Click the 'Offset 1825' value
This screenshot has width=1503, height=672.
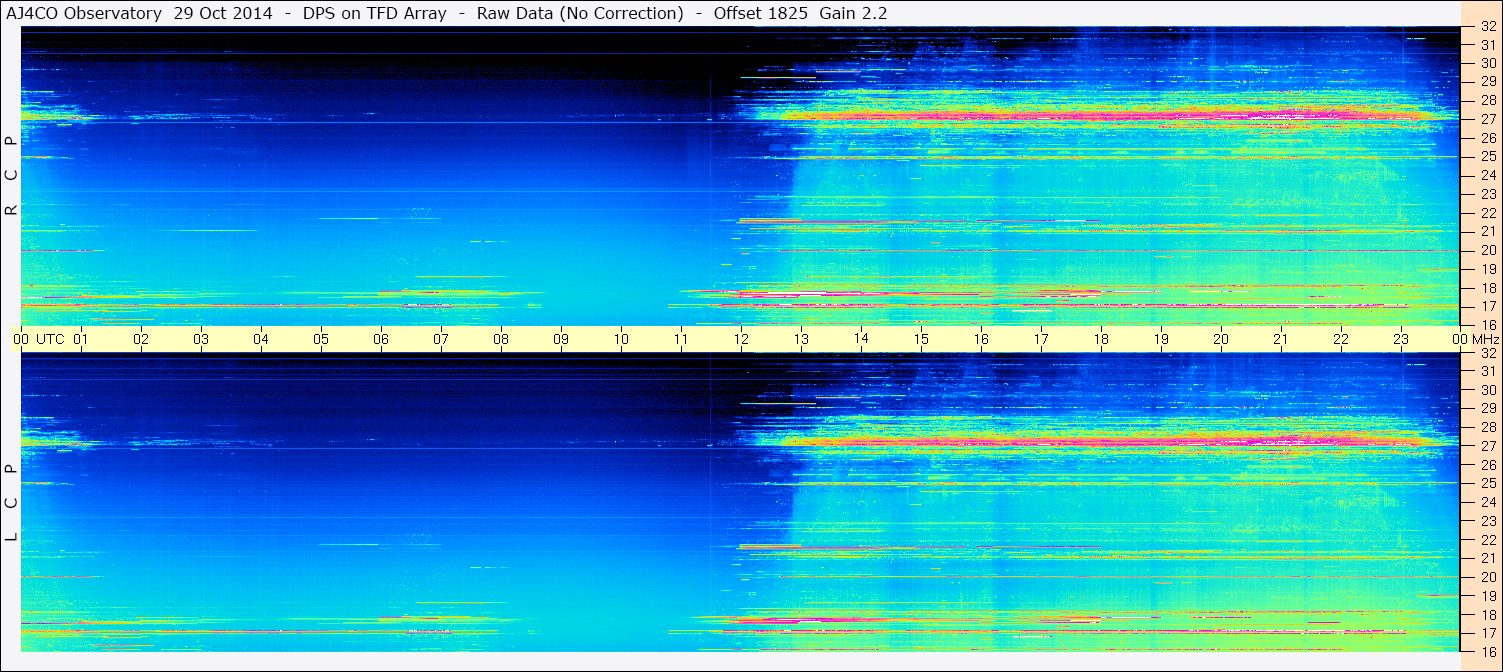[761, 13]
